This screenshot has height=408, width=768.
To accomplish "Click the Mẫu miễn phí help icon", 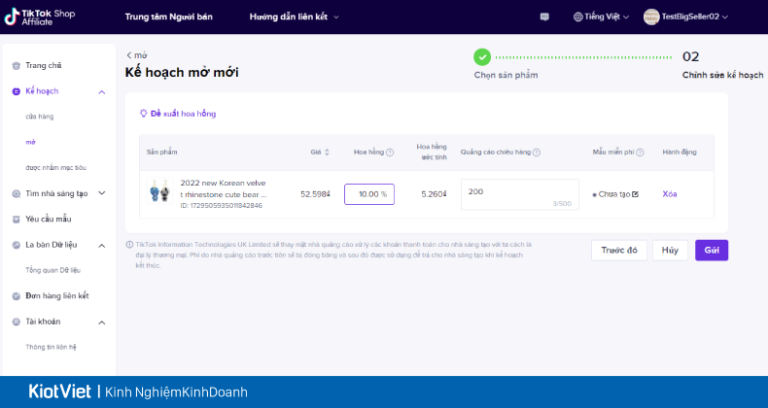I will [640, 152].
